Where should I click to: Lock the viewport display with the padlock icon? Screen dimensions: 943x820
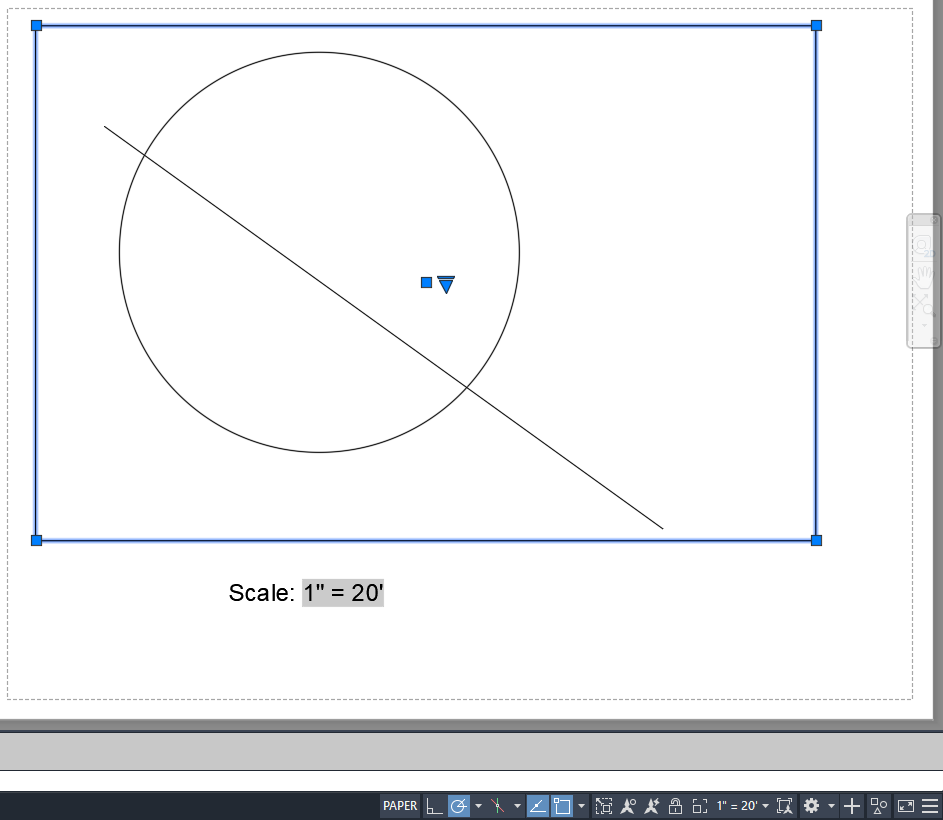point(676,806)
